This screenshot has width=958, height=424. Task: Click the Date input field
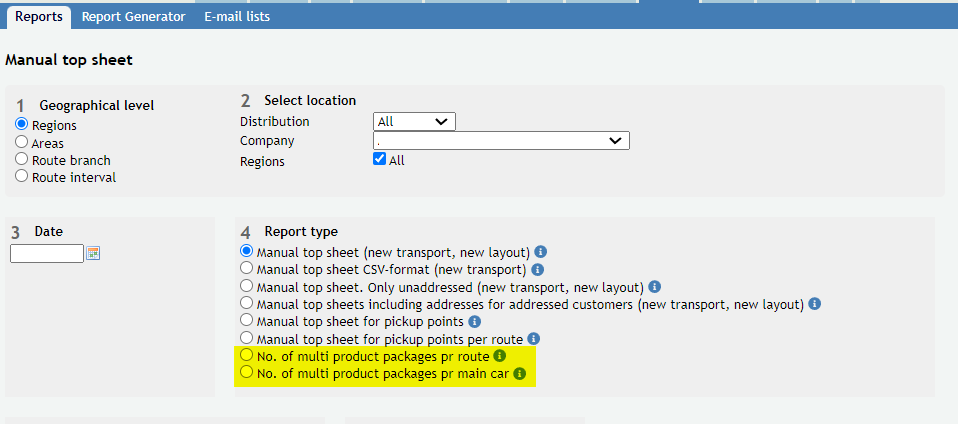(47, 253)
